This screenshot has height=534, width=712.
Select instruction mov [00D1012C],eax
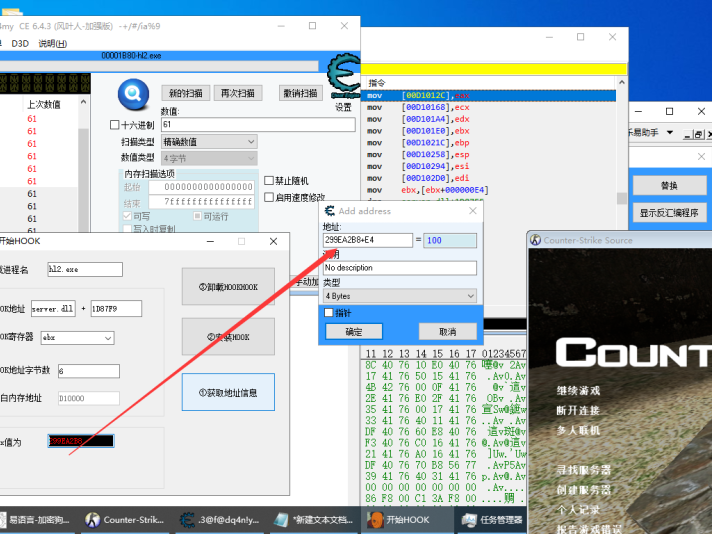click(x=490, y=95)
